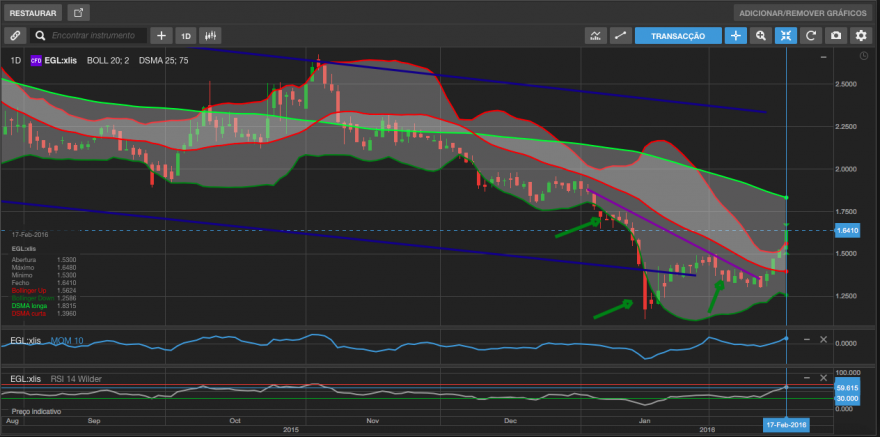This screenshot has width=880, height=437.
Task: Take a chart snapshot with camera icon
Action: coord(836,35)
